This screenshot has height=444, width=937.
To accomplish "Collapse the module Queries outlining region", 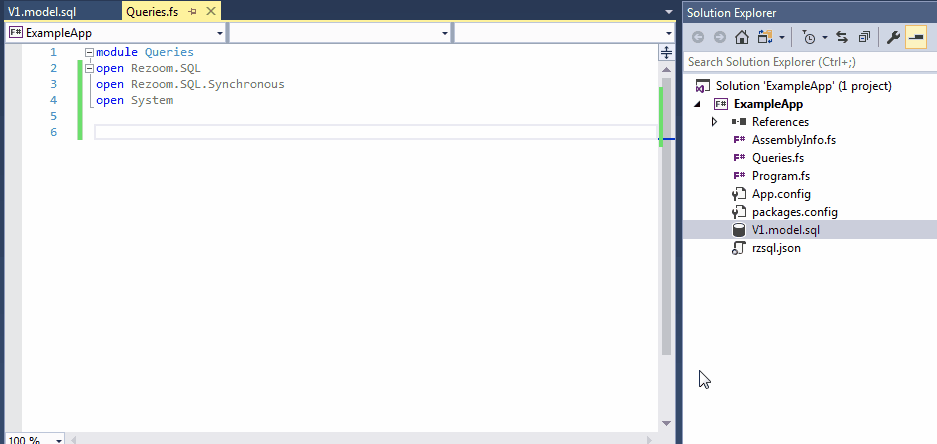I will pyautogui.click(x=90, y=52).
